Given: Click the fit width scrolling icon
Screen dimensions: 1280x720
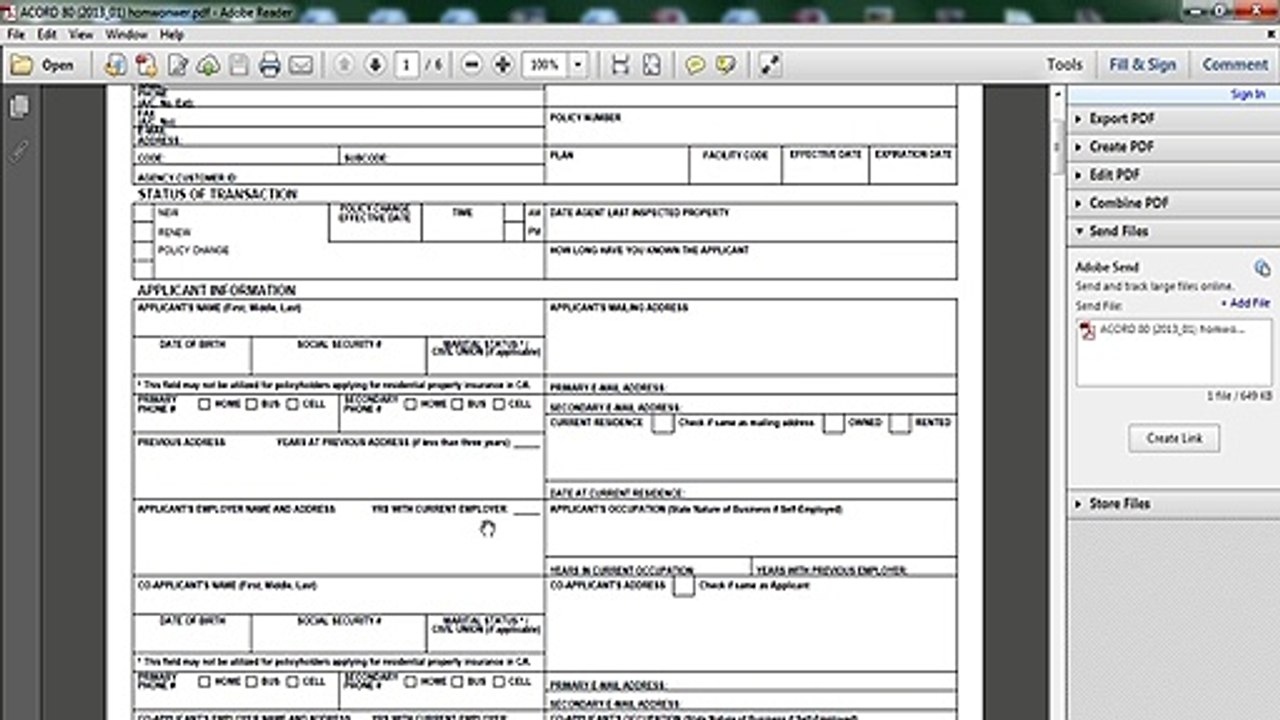Looking at the screenshot, I should coord(620,65).
